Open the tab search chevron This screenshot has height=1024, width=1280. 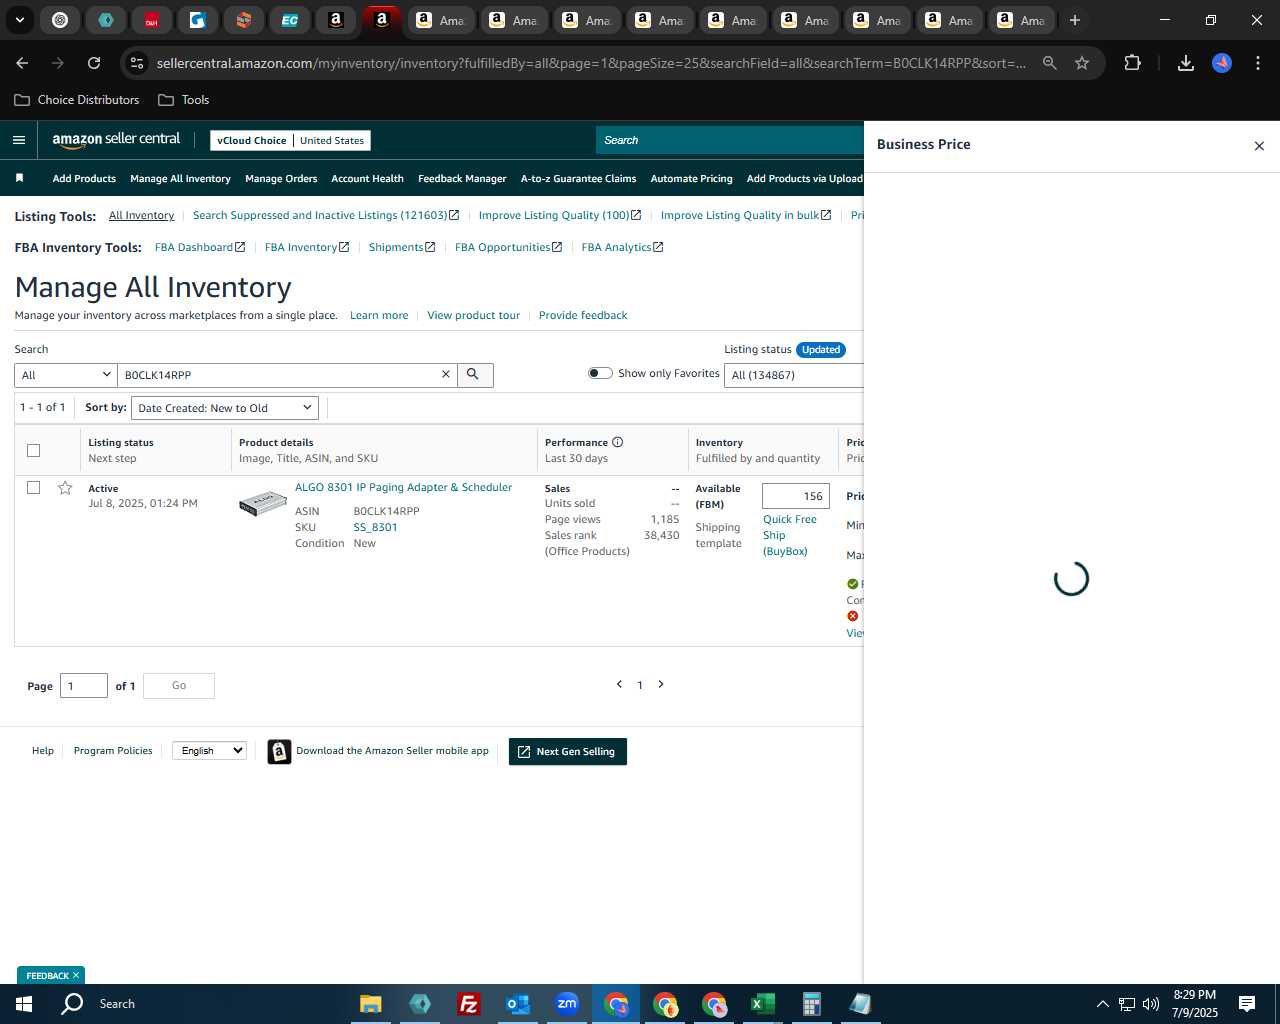pos(19,20)
